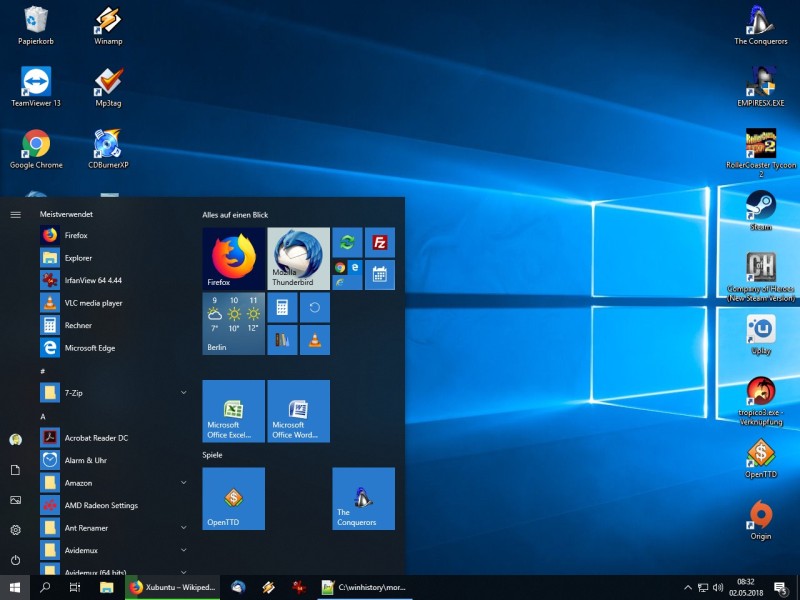Open Alarm & Uhr from the app list
Screen dimensions: 800x600
click(x=113, y=460)
